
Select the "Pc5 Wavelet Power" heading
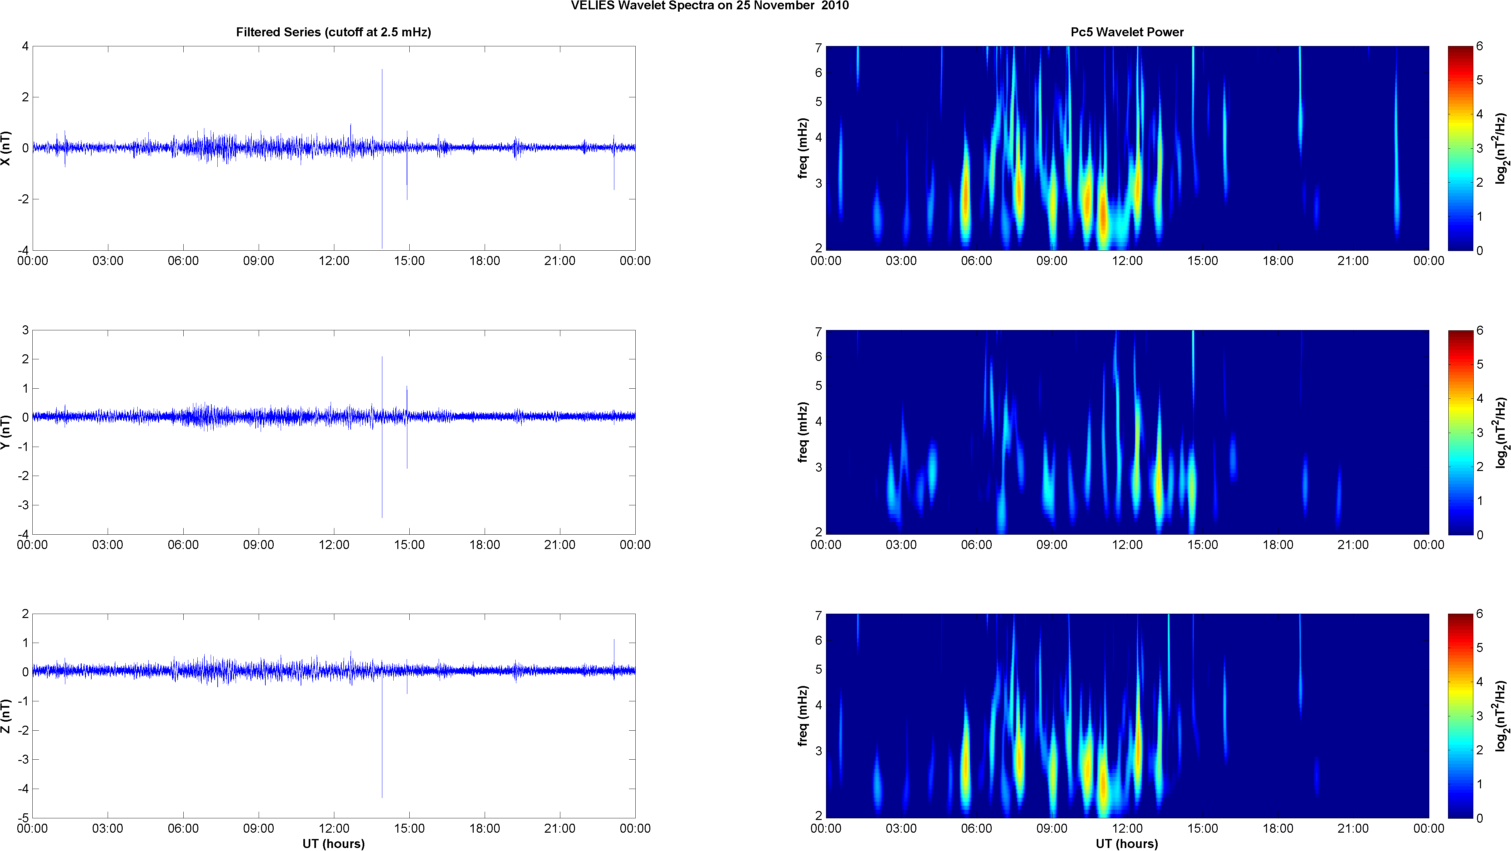1127,32
